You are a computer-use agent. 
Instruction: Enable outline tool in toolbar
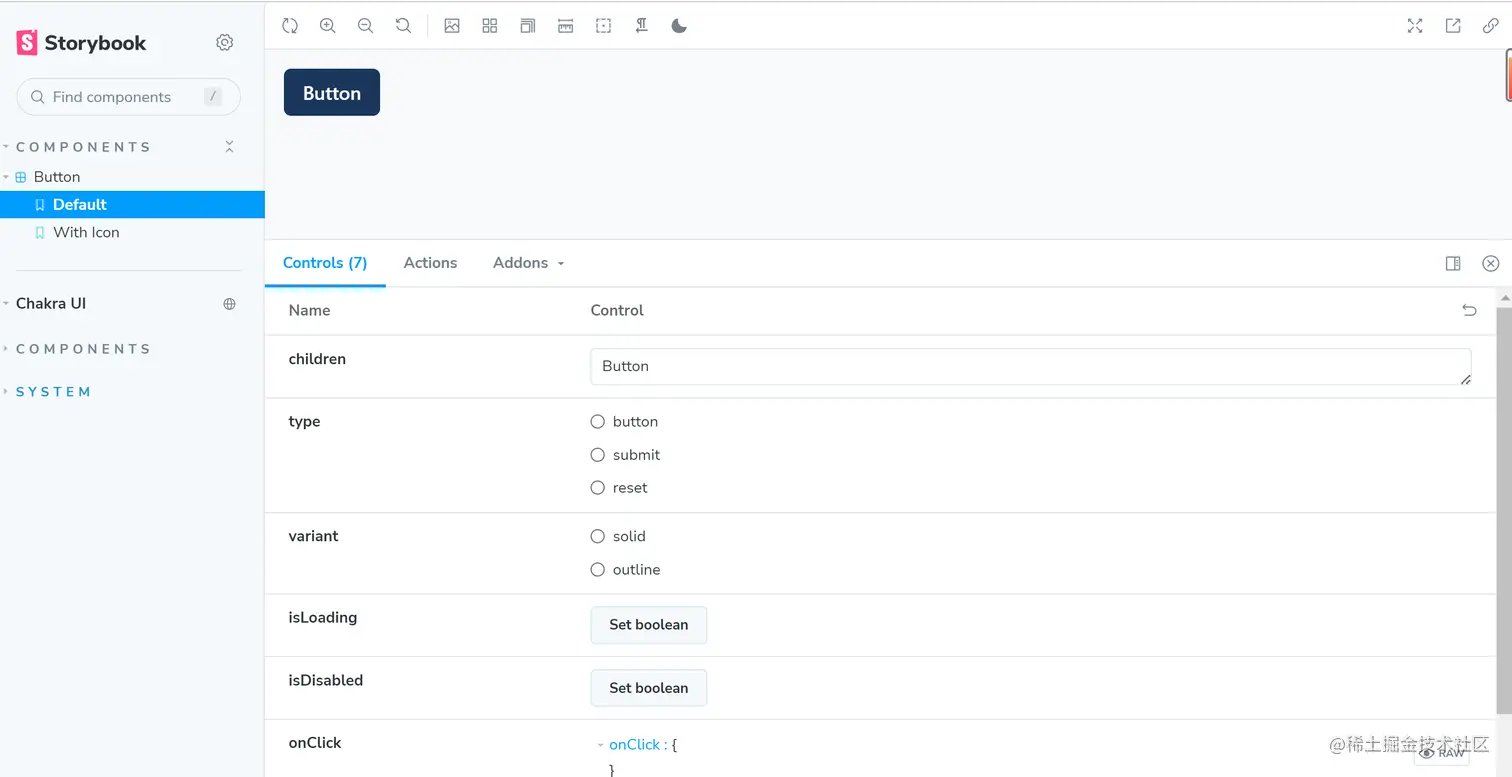click(x=604, y=26)
